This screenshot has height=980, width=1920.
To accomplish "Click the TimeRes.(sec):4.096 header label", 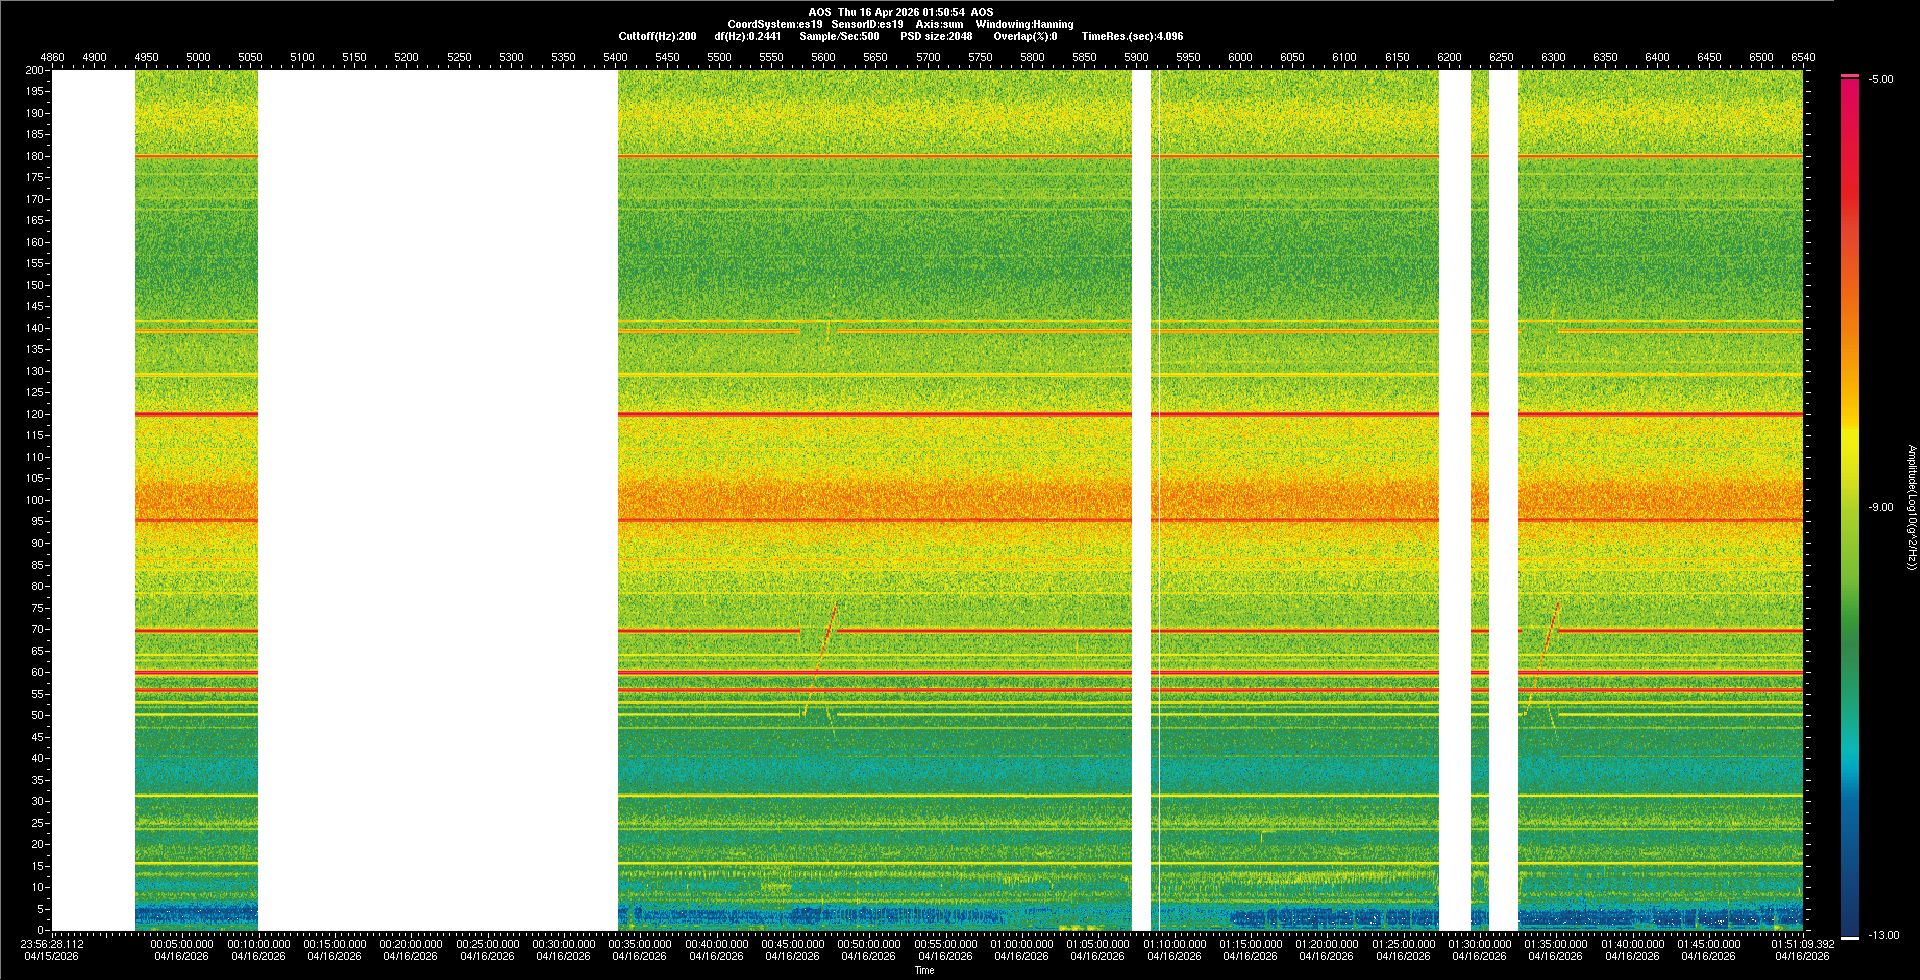I will 1132,36.
